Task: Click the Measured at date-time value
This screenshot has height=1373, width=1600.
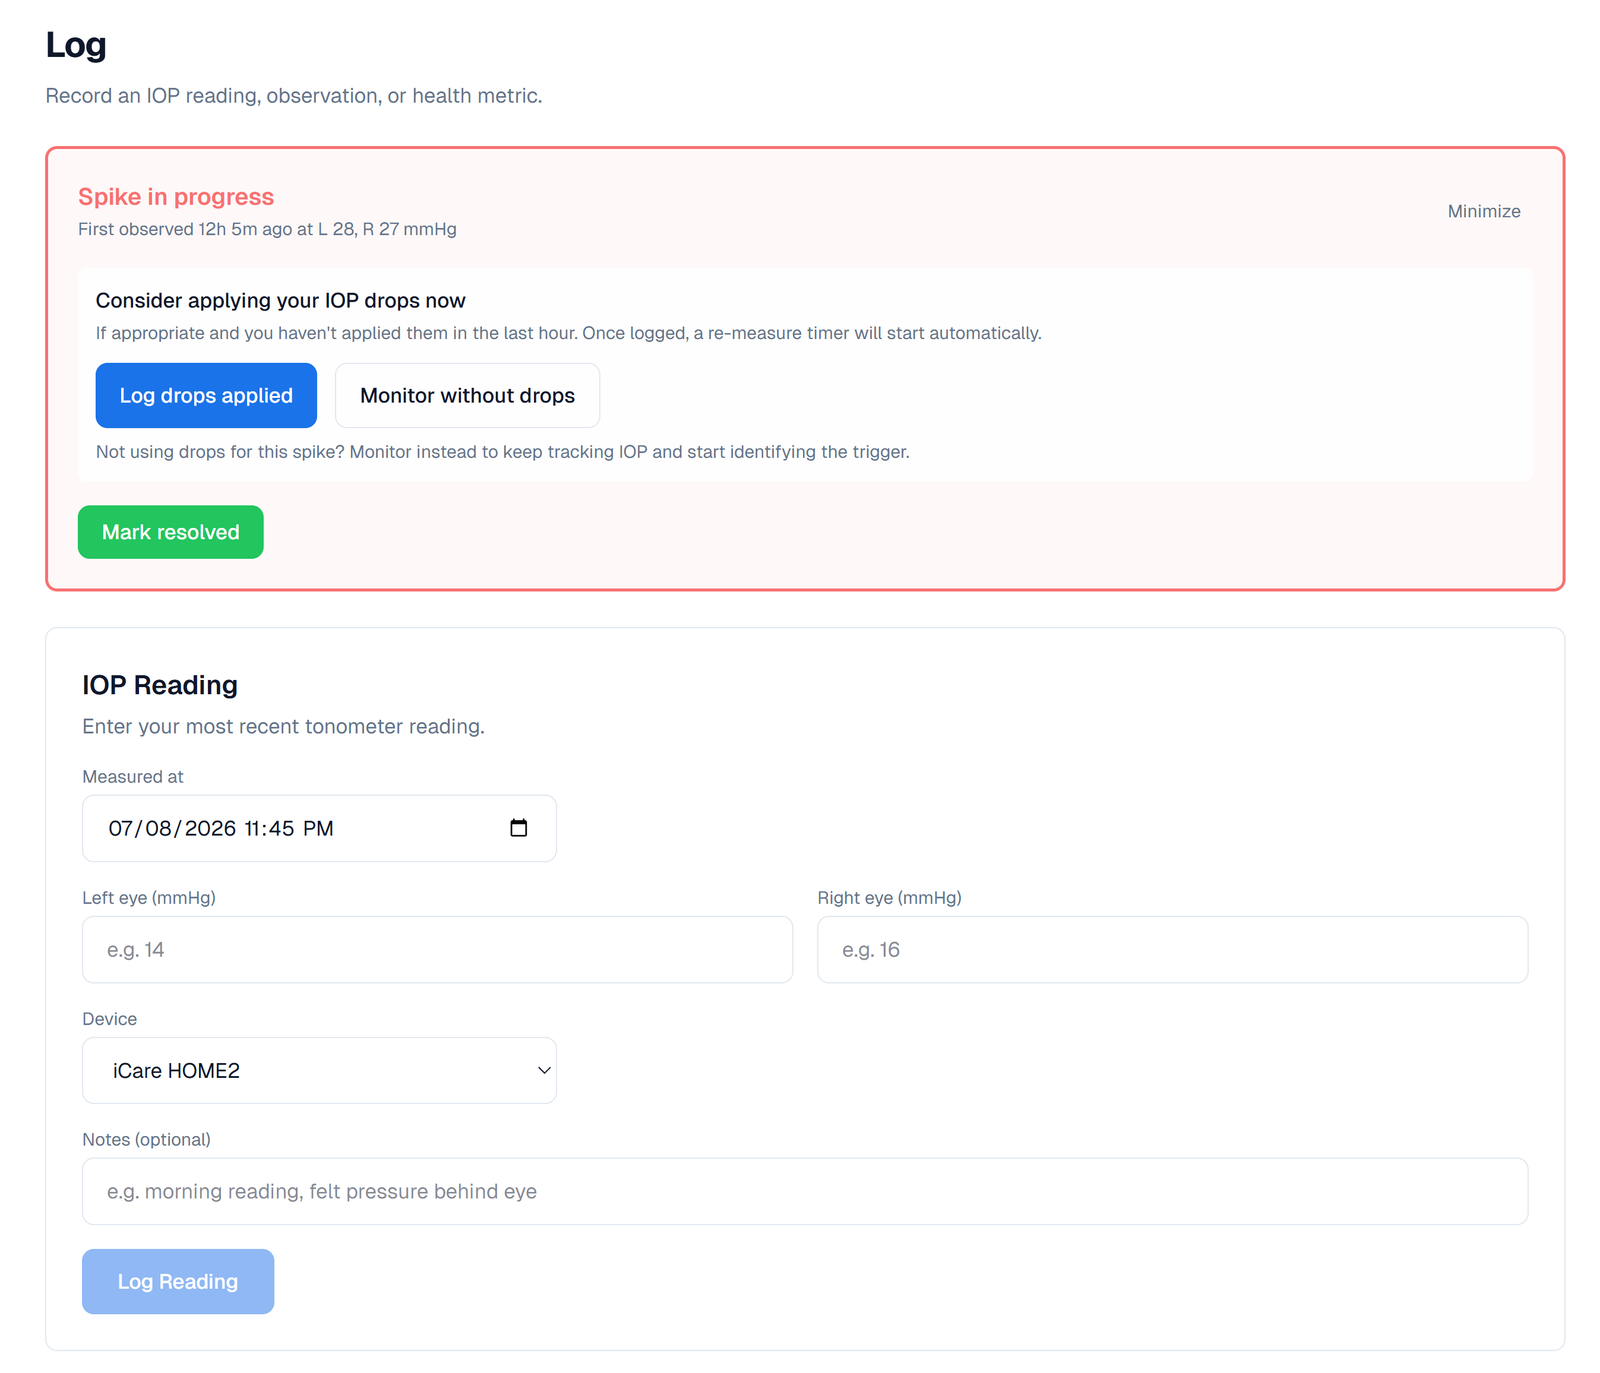Action: pyautogui.click(x=221, y=828)
